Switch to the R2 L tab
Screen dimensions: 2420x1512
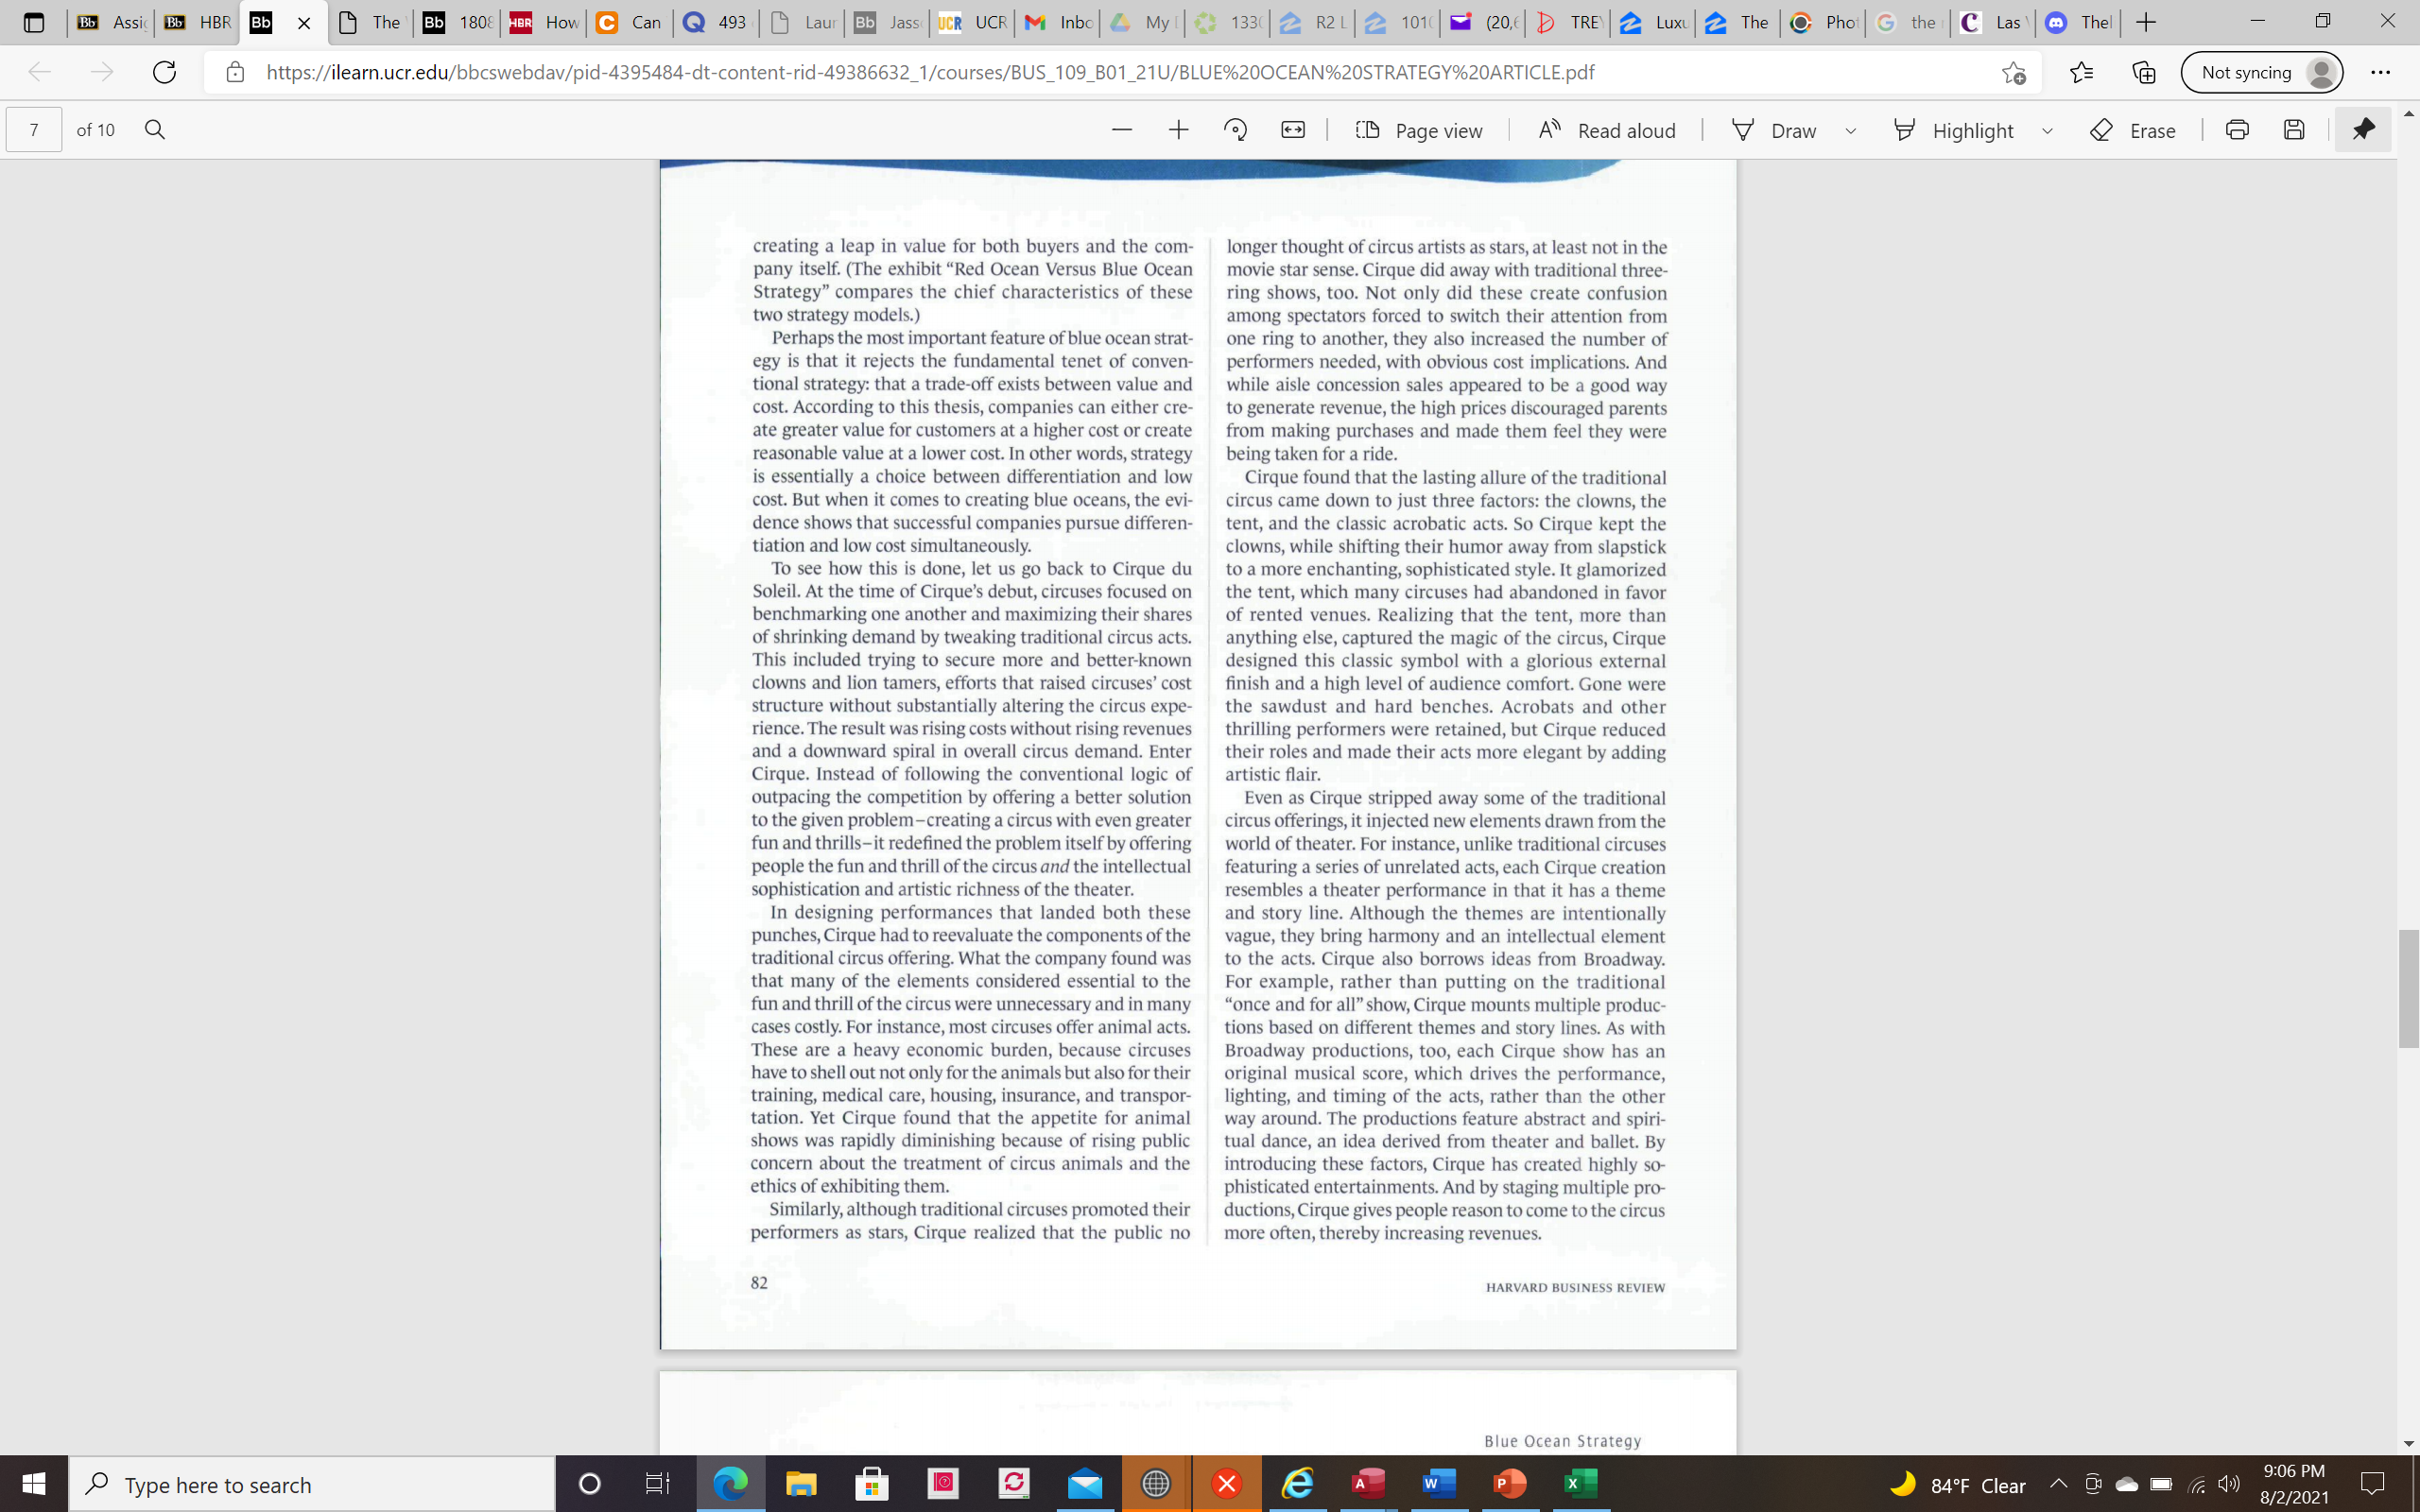click(x=1312, y=22)
